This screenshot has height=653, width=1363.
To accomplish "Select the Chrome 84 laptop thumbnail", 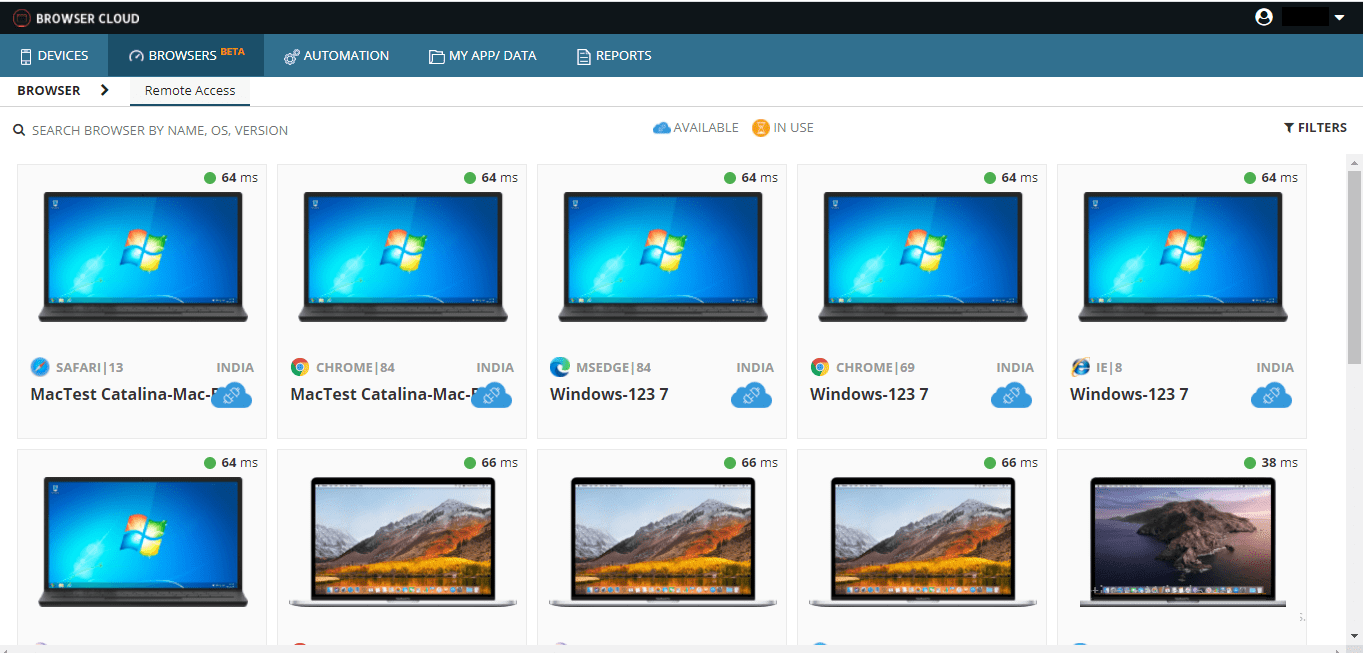I will point(403,257).
